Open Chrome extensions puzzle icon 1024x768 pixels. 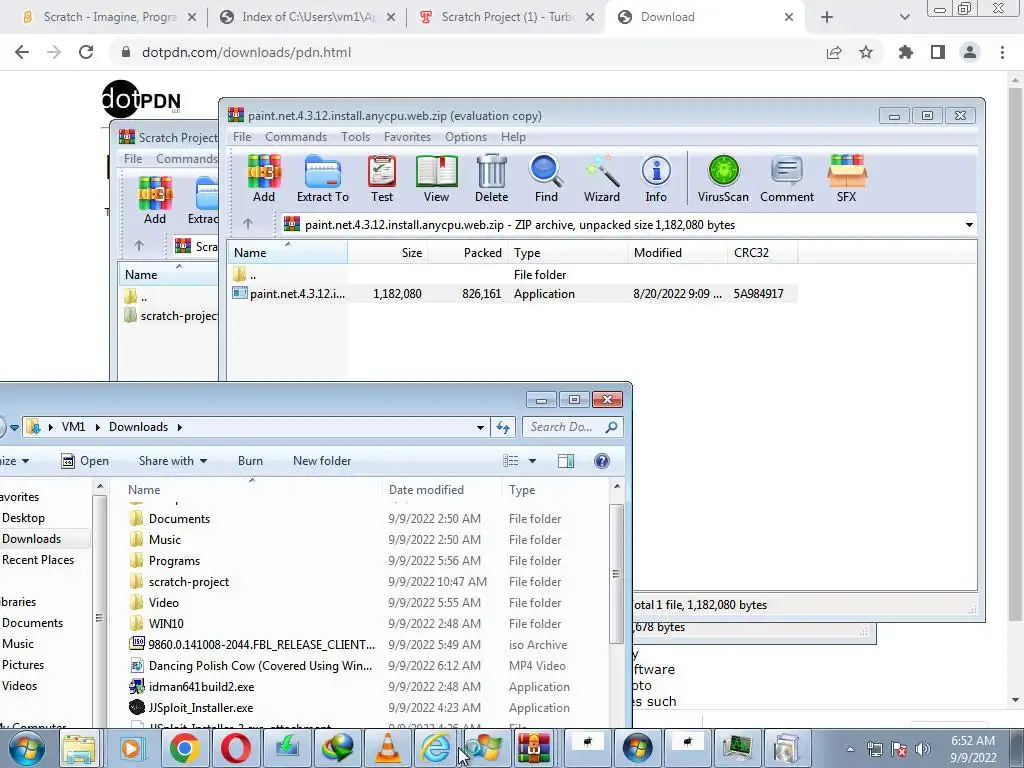[x=906, y=52]
